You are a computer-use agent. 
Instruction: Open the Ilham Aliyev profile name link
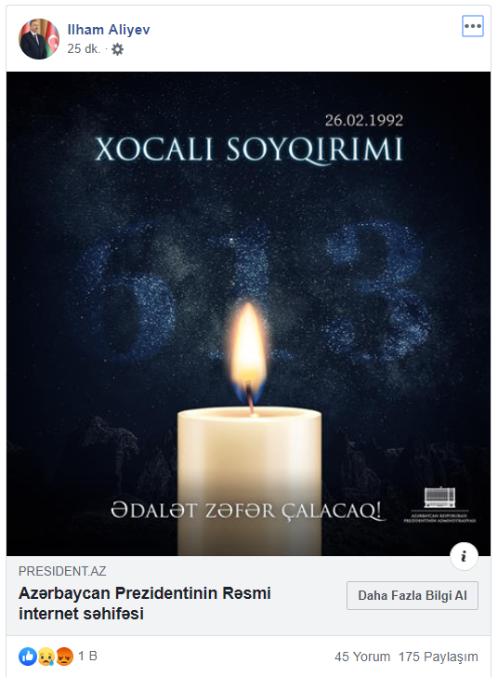click(108, 29)
